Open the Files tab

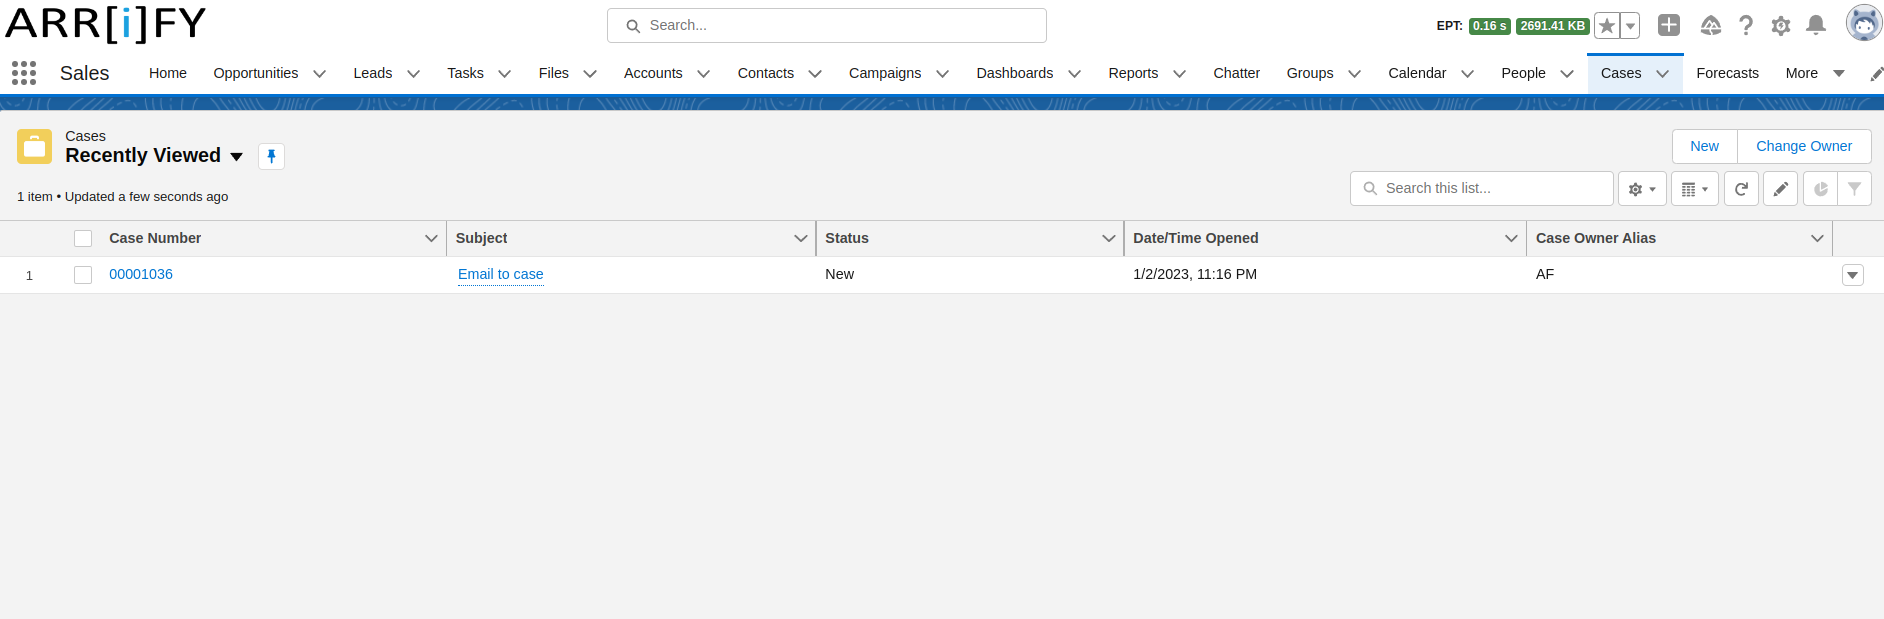click(553, 73)
